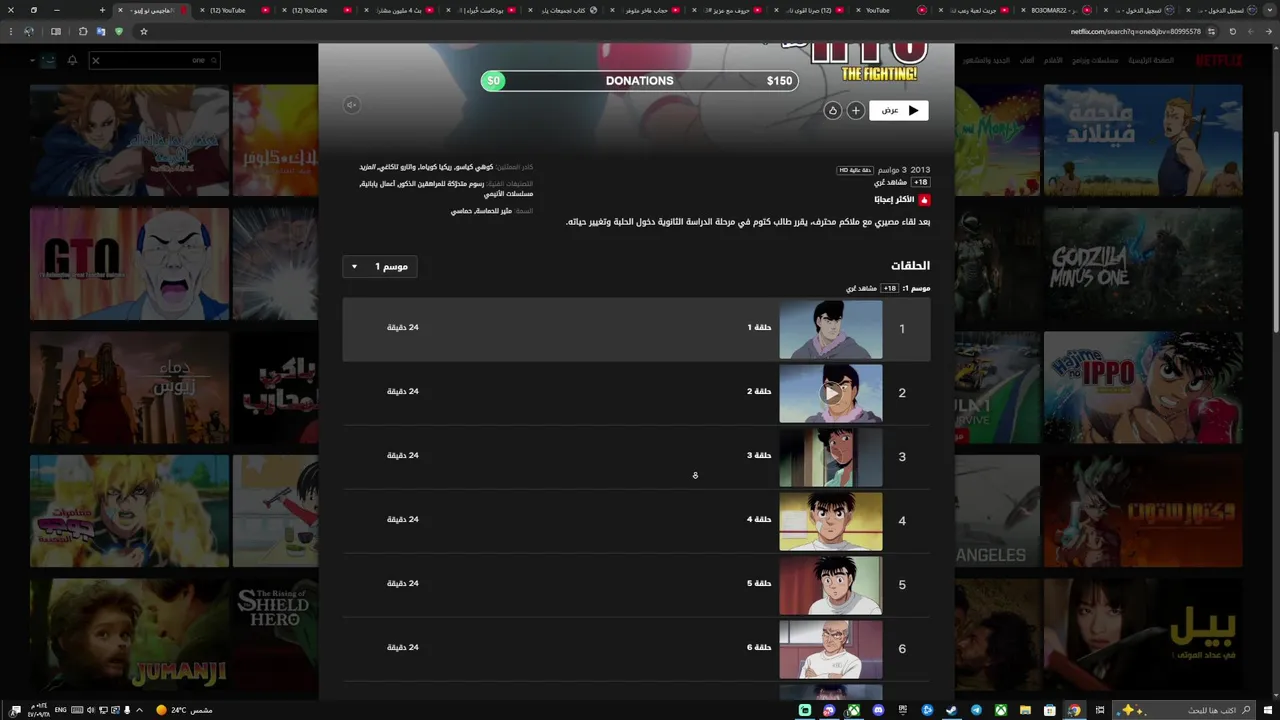Image resolution: width=1280 pixels, height=720 pixels.
Task: Open Godzilla Minus One poster in results
Action: (x=1143, y=264)
